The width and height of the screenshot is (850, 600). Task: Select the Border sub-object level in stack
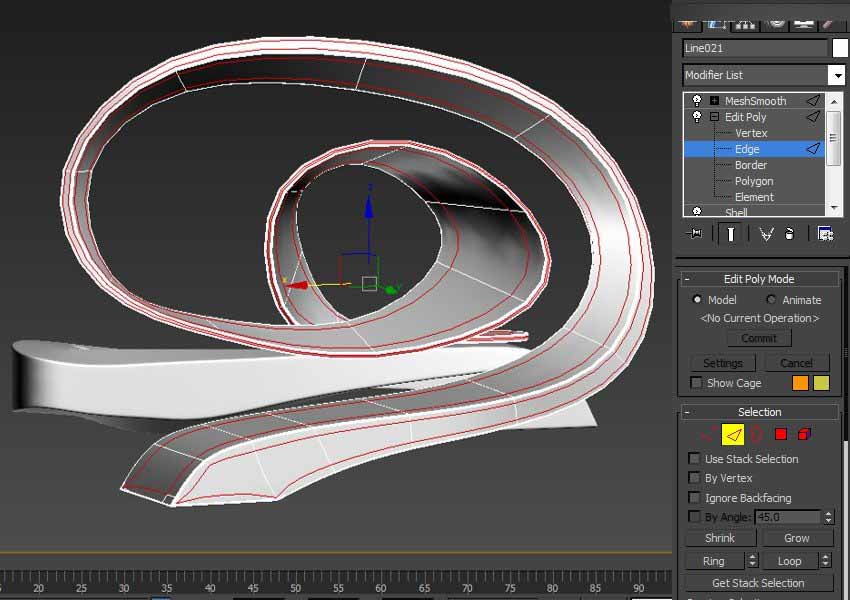(751, 165)
